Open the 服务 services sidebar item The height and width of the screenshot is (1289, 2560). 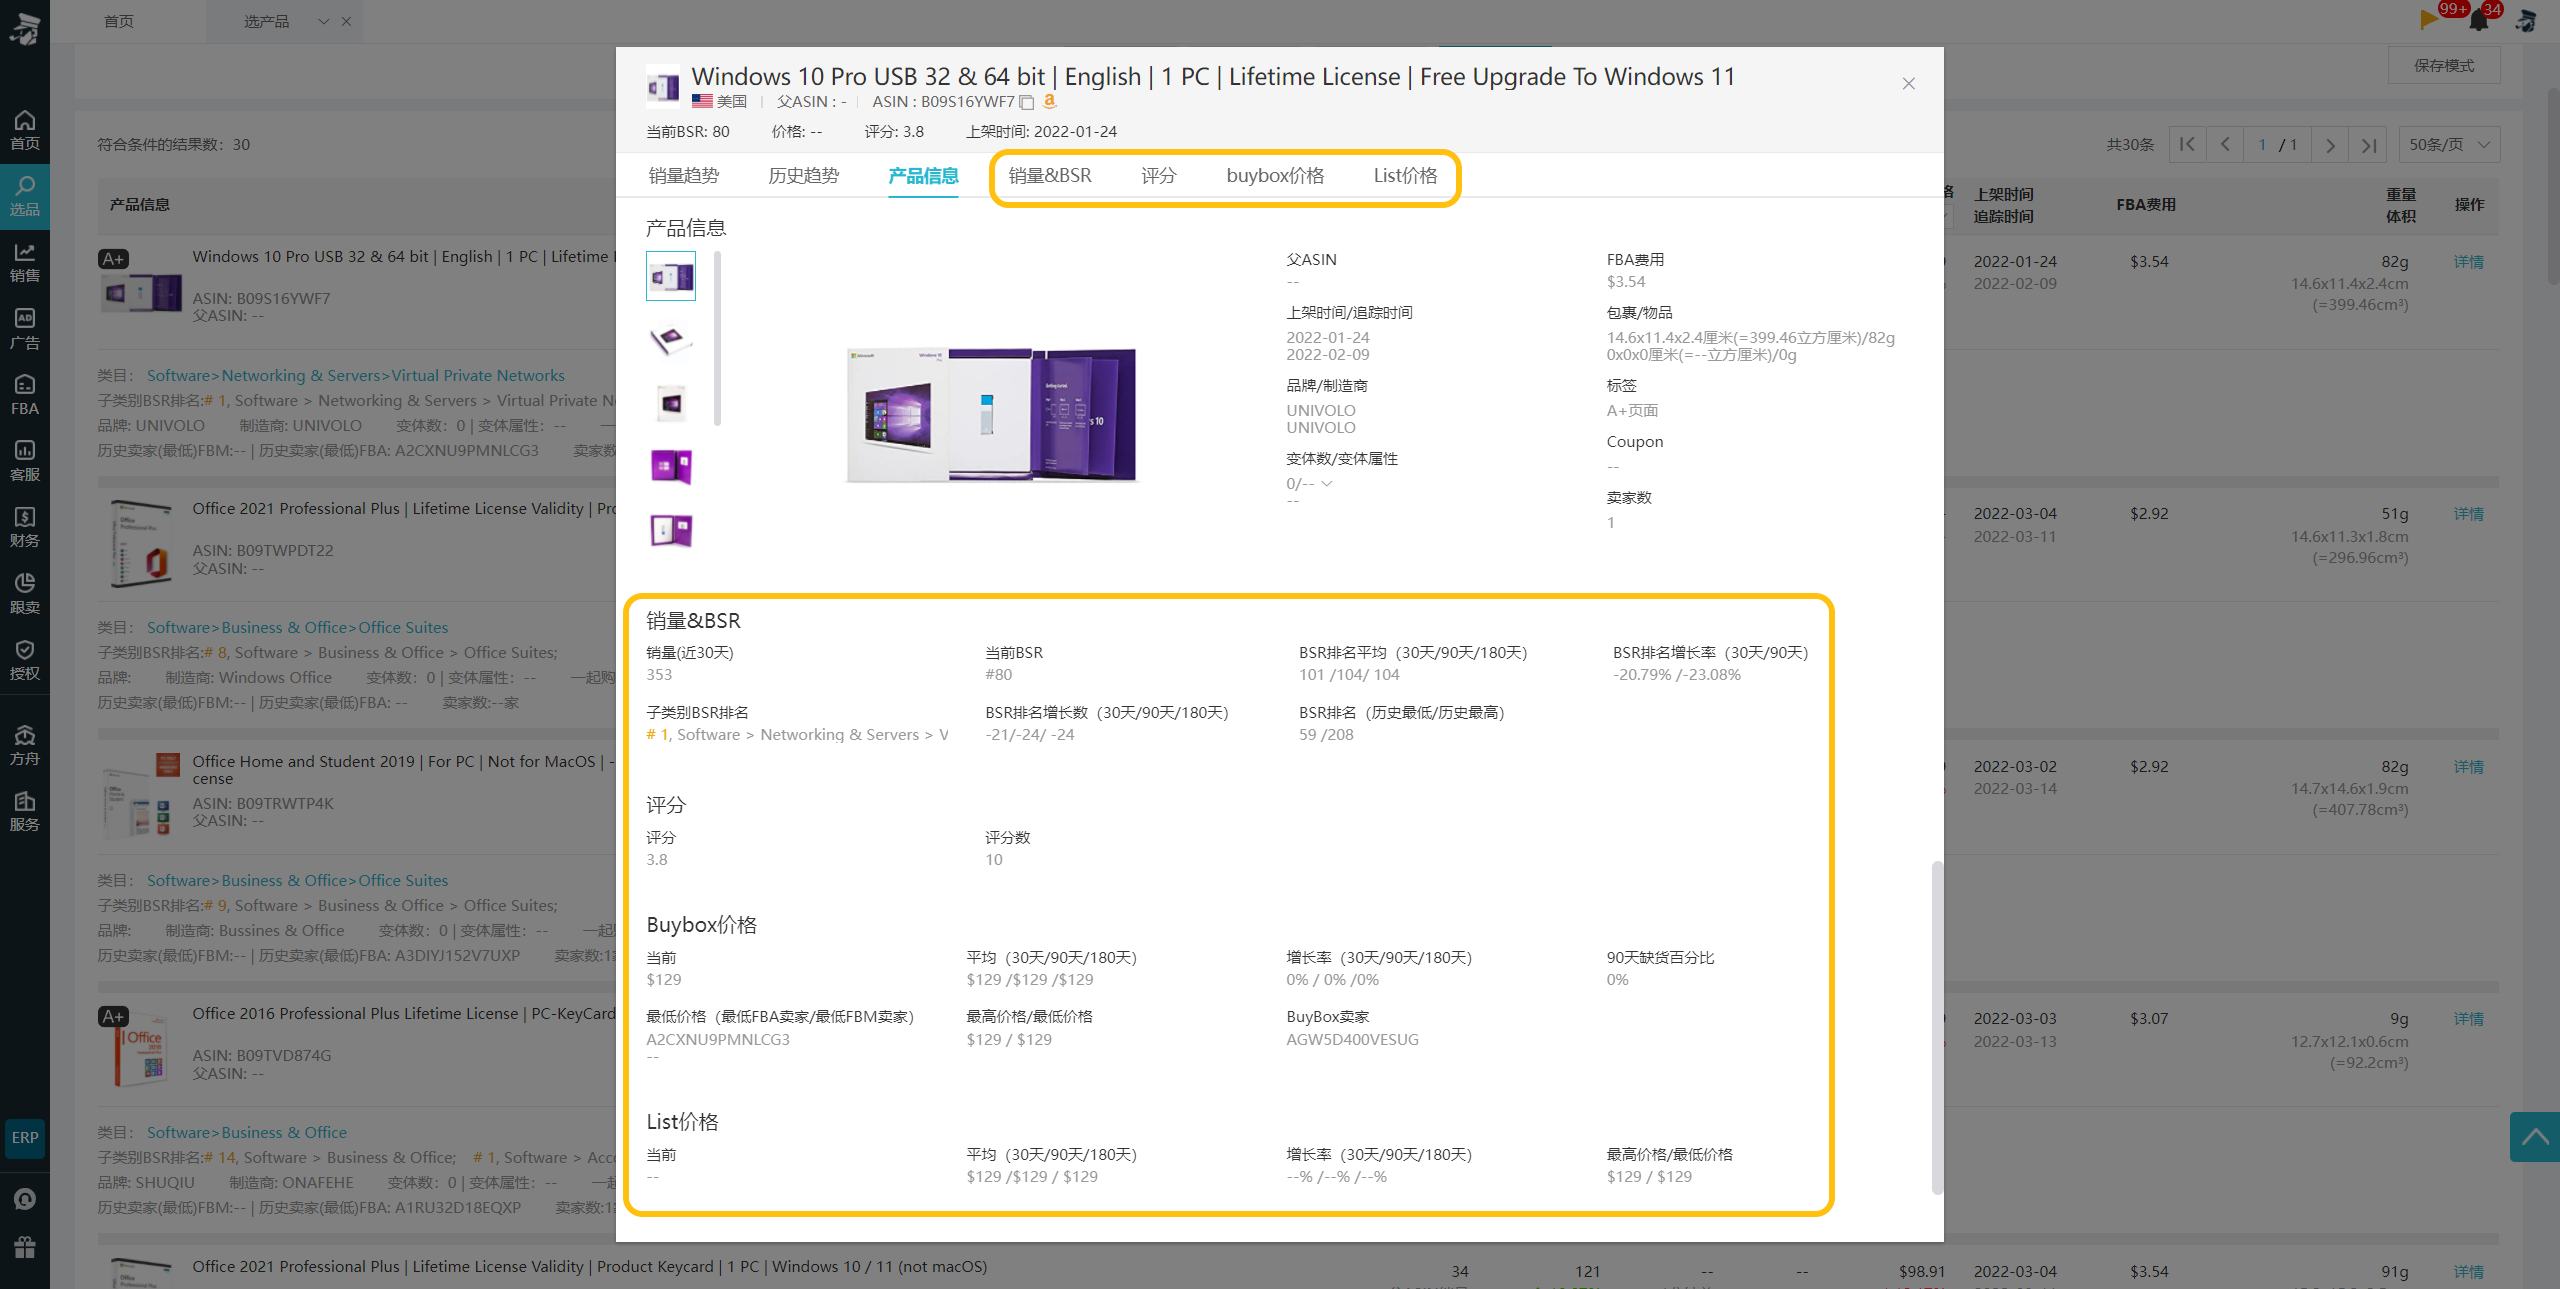pos(24,811)
